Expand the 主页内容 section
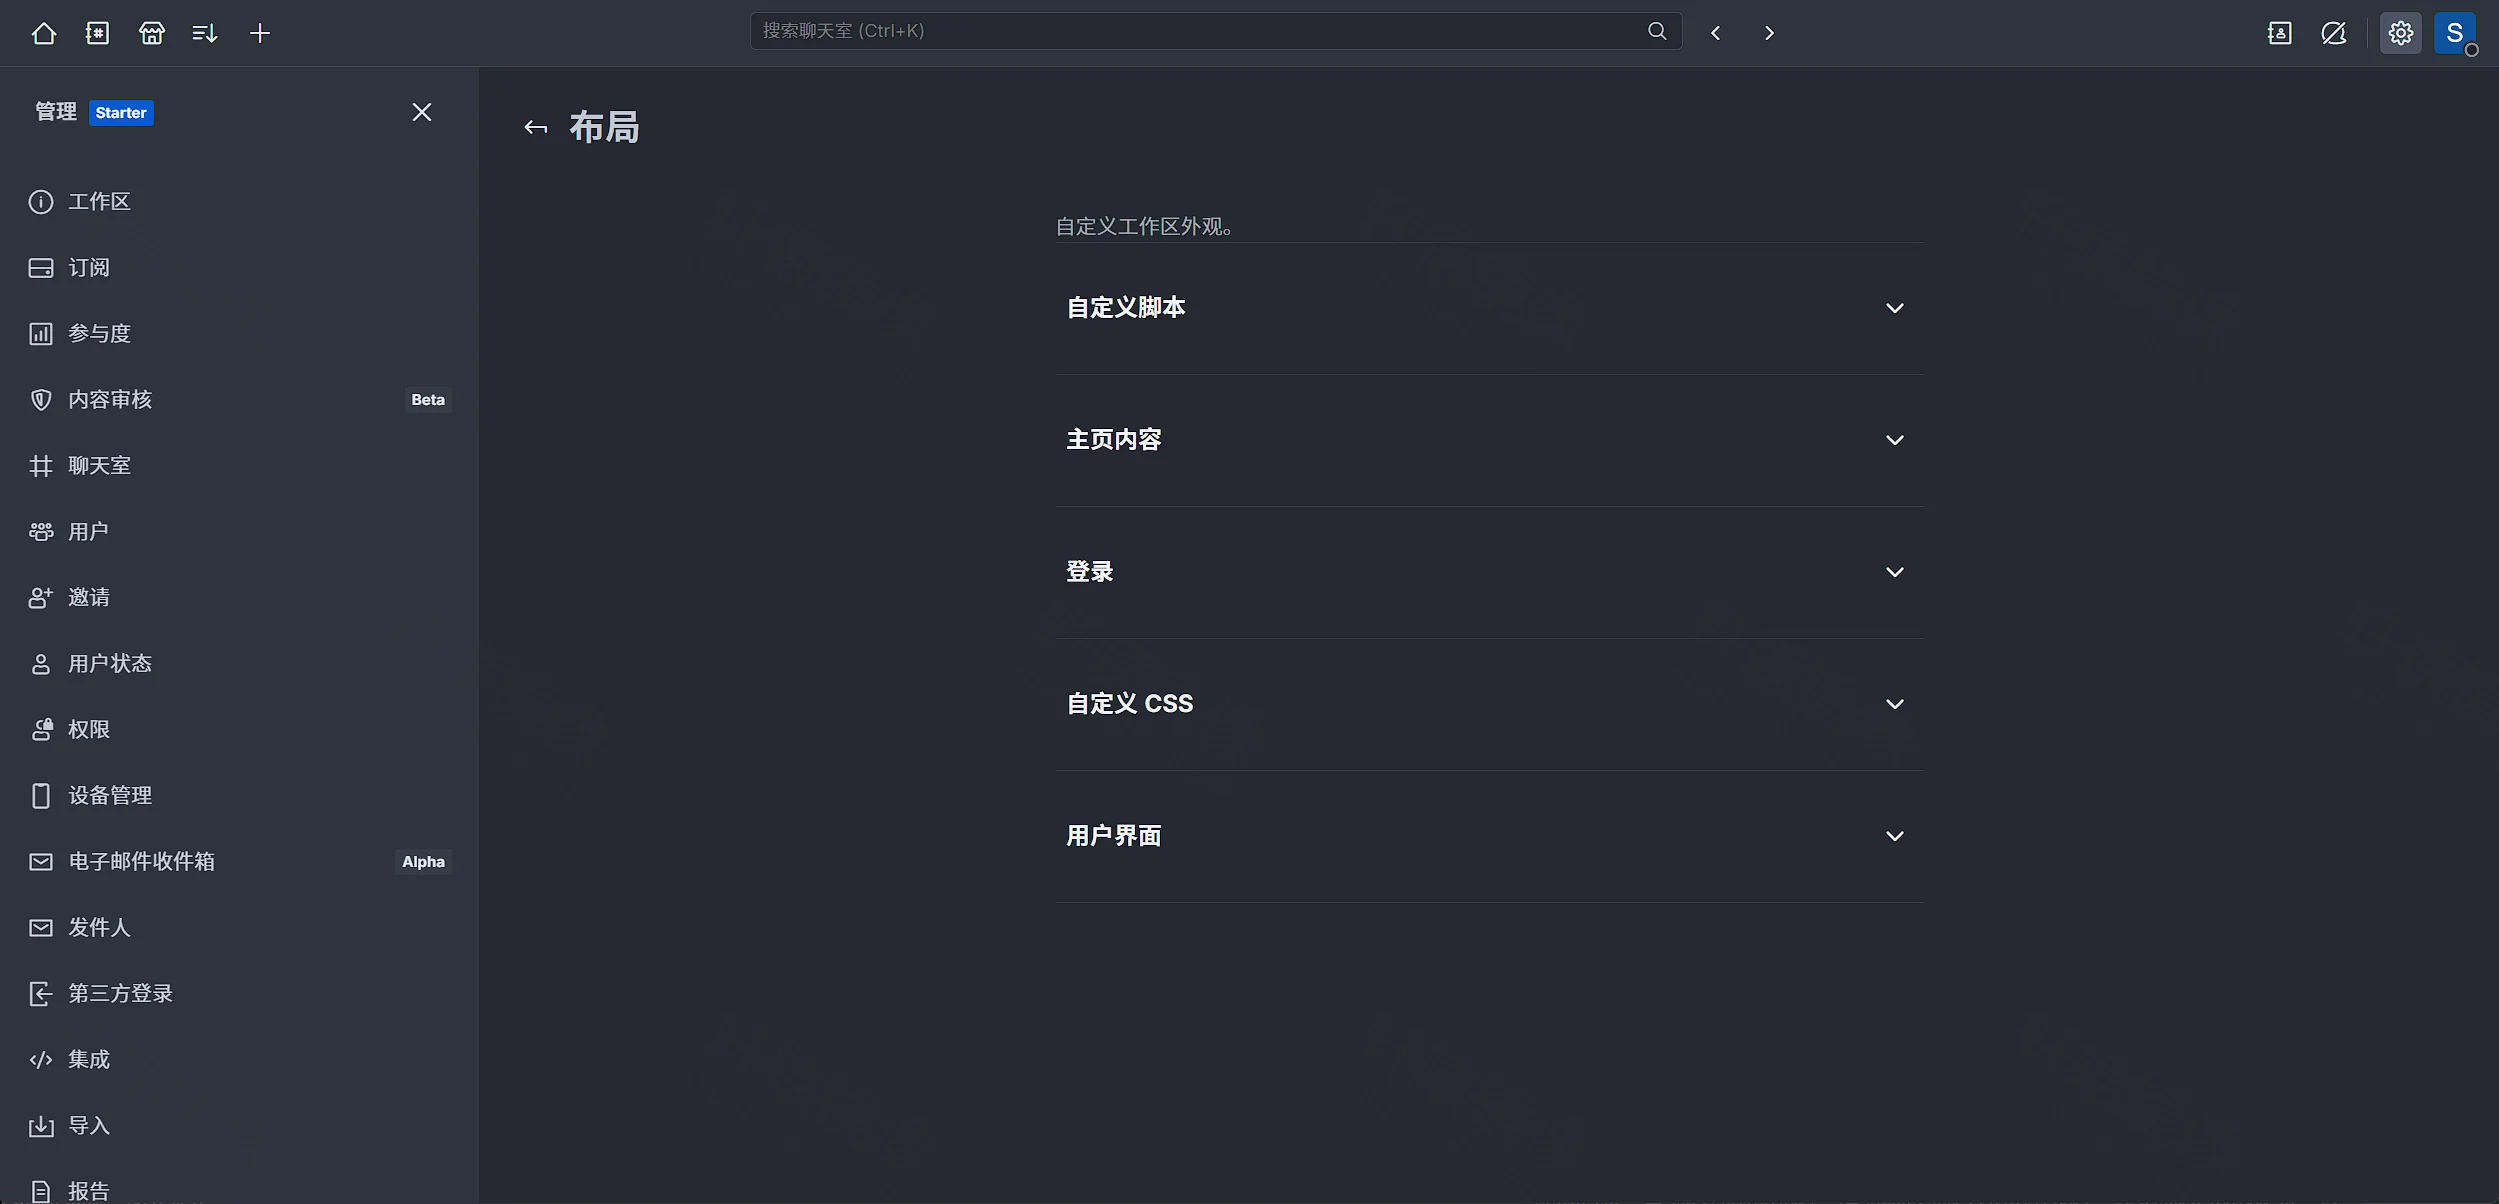 [x=1490, y=440]
